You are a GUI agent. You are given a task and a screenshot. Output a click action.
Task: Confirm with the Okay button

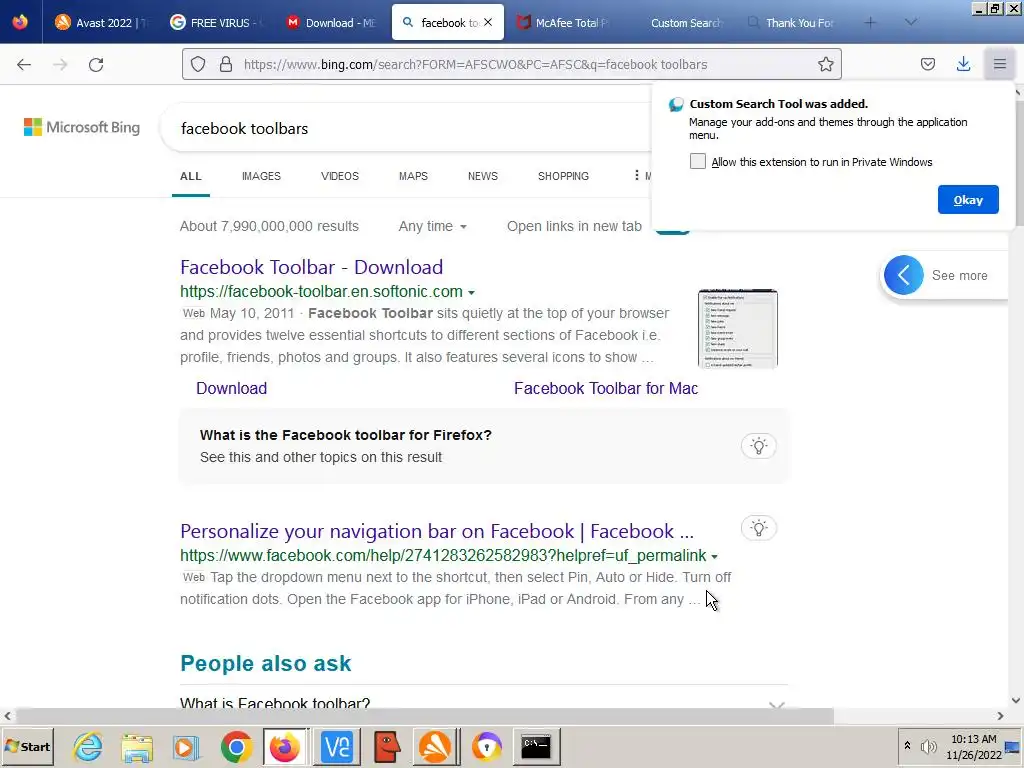968,200
